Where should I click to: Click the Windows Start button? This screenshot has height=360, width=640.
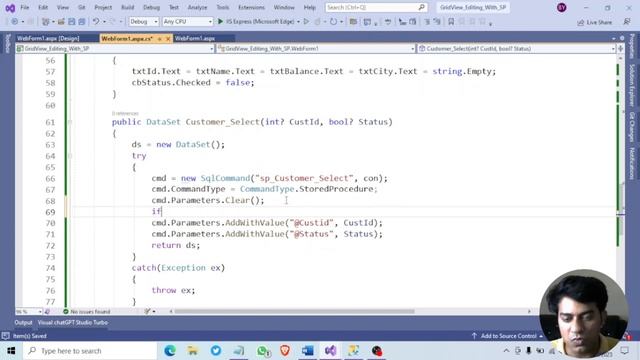pos(11,351)
